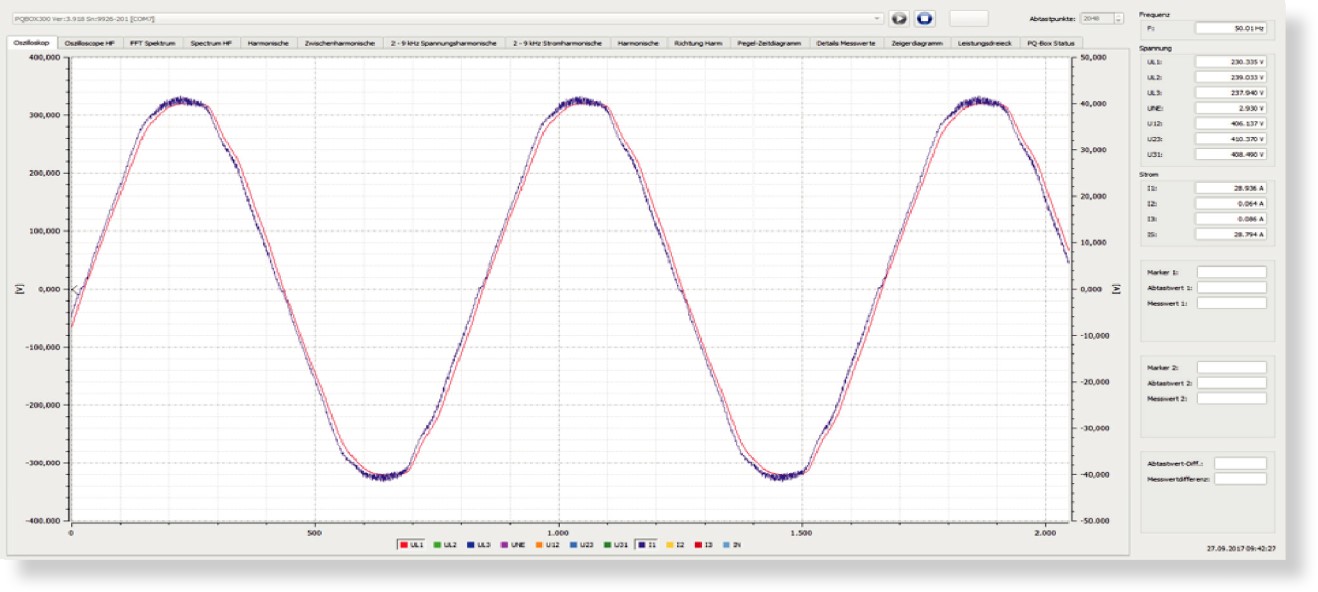Click the timestamp 27.09.2017 09:42:27

point(1242,549)
